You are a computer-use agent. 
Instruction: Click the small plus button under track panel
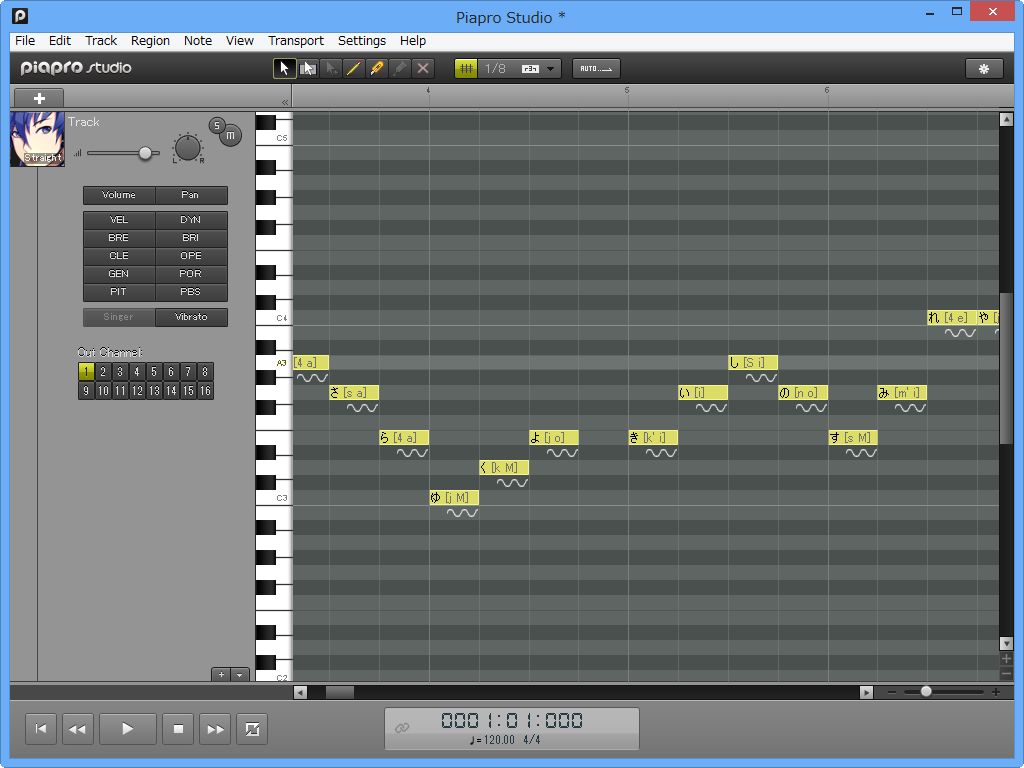point(221,675)
